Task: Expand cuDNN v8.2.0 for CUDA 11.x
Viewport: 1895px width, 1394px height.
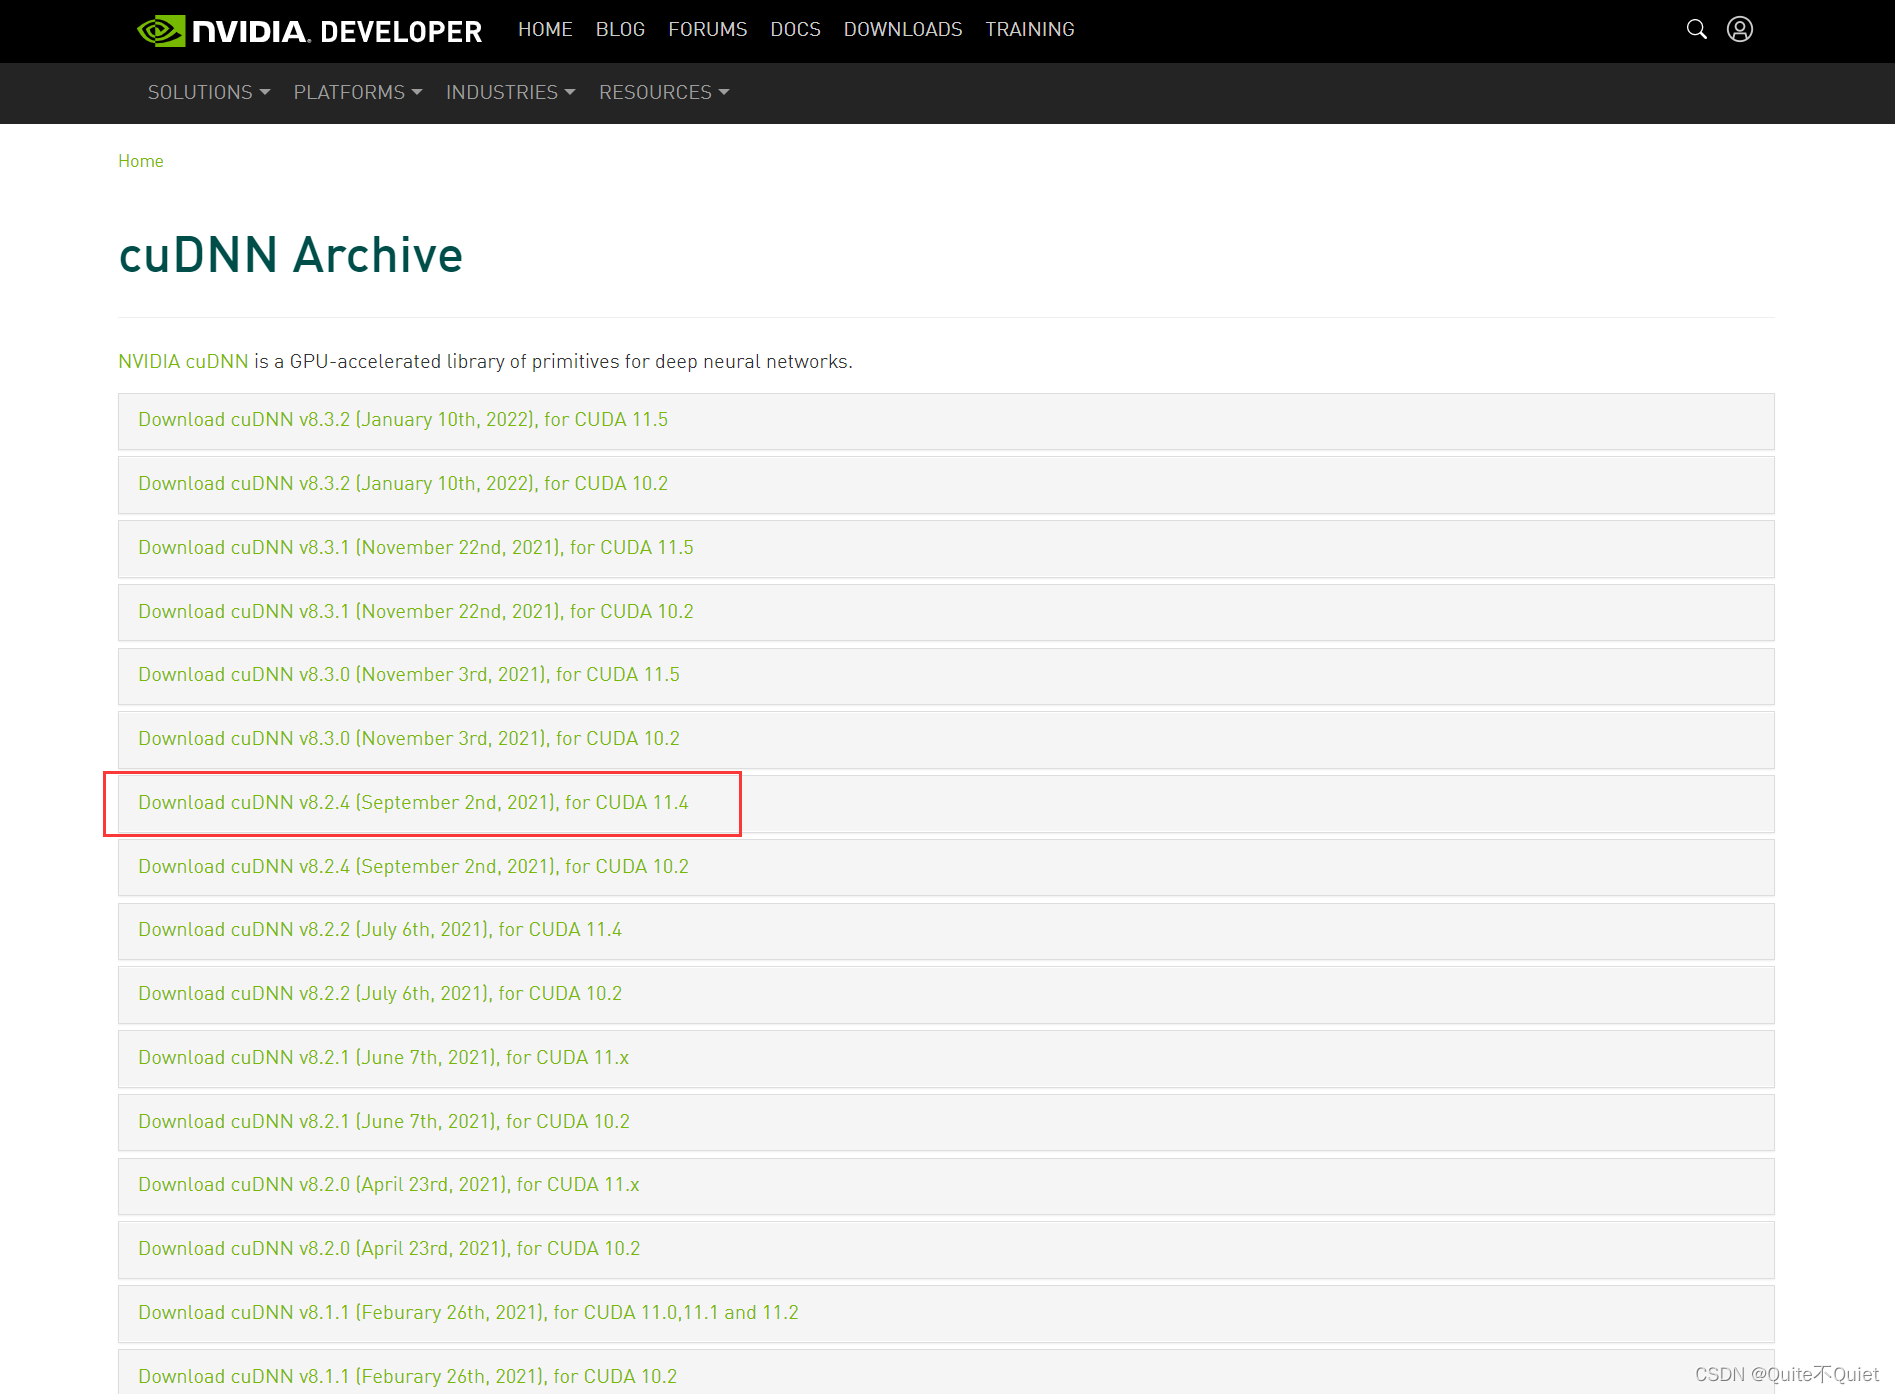Action: point(946,1186)
